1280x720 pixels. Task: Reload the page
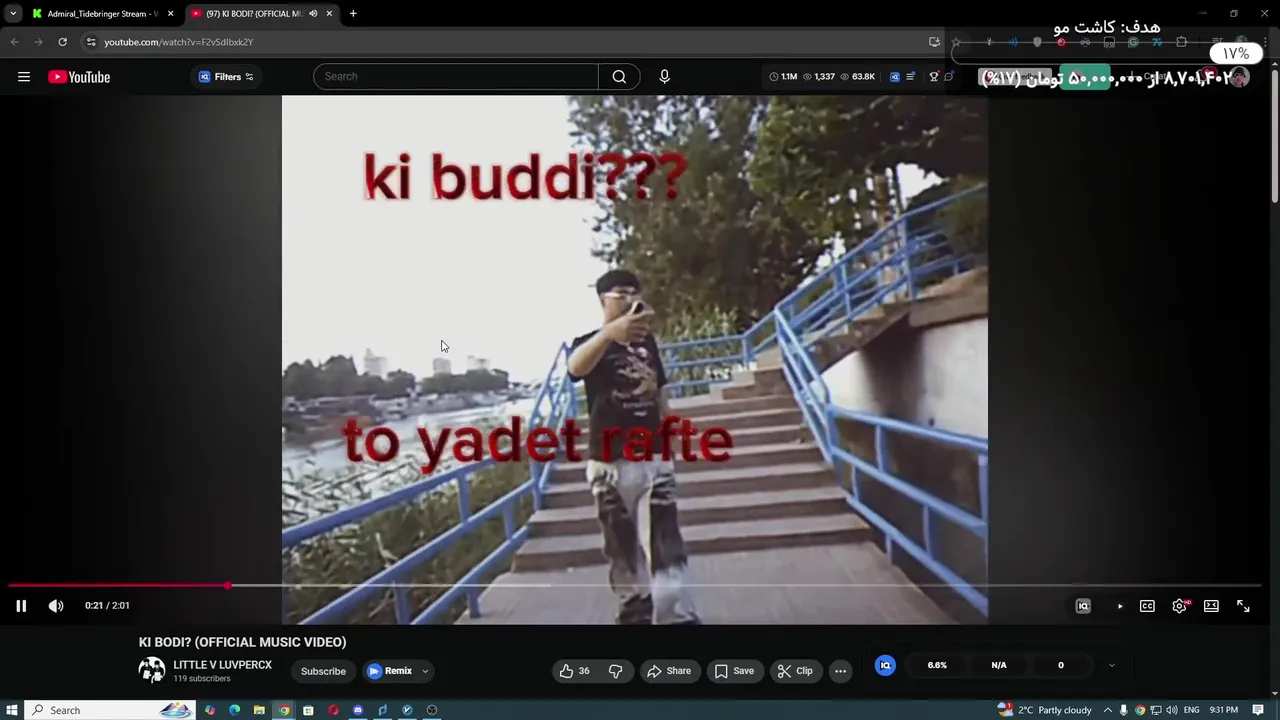62,42
